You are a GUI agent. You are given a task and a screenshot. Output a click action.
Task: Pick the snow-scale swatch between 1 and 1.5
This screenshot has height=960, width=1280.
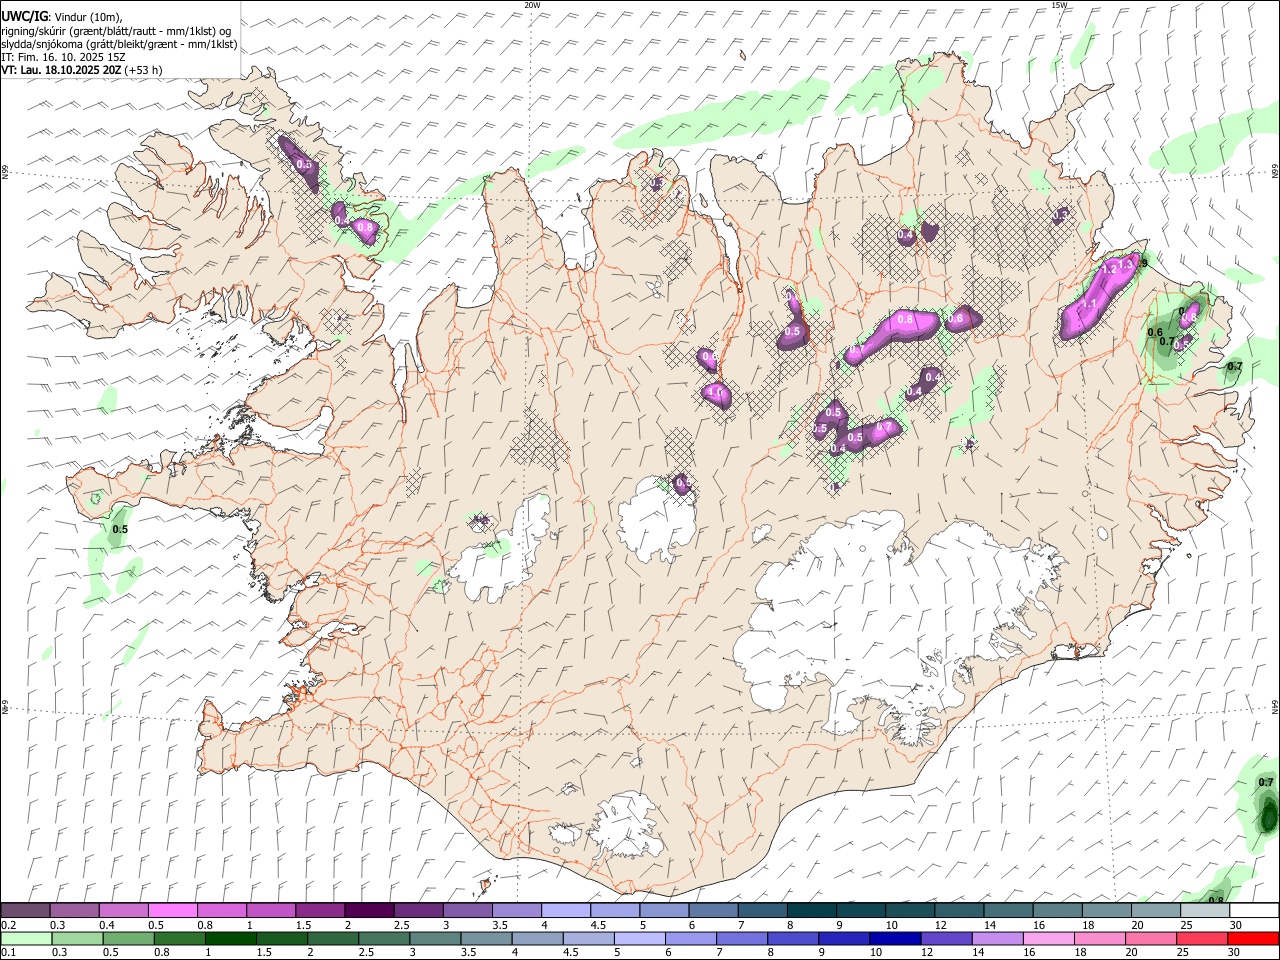coord(271,911)
